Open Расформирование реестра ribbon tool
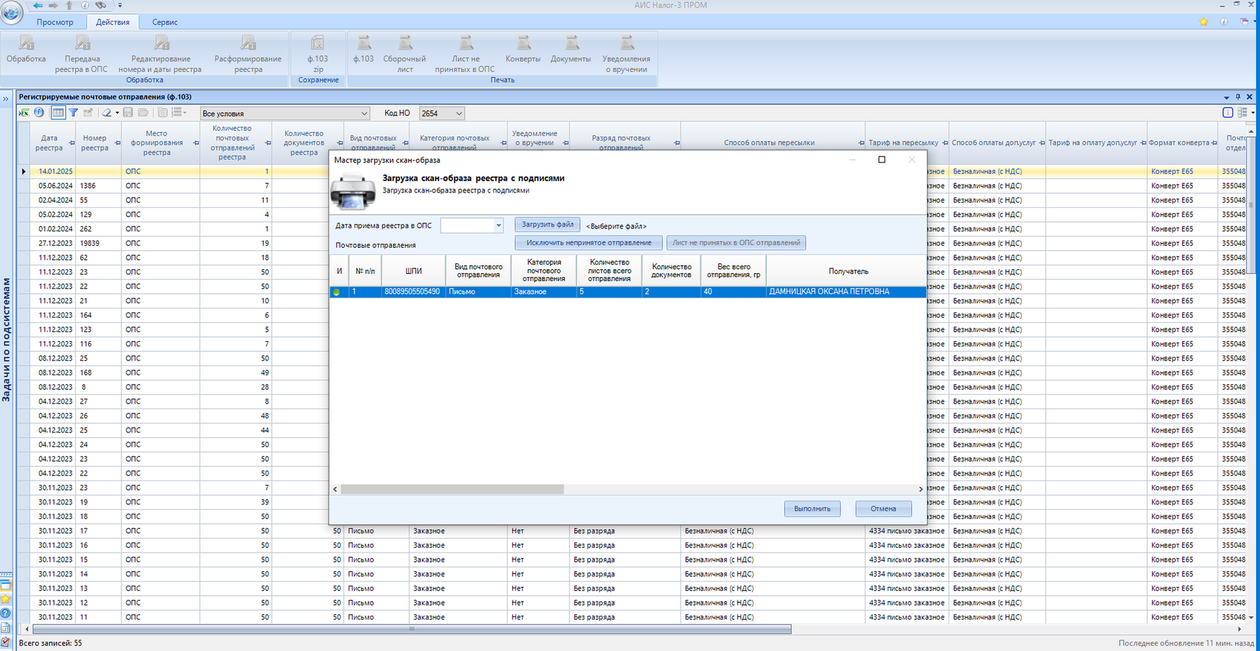This screenshot has height=651, width=1260. click(248, 44)
